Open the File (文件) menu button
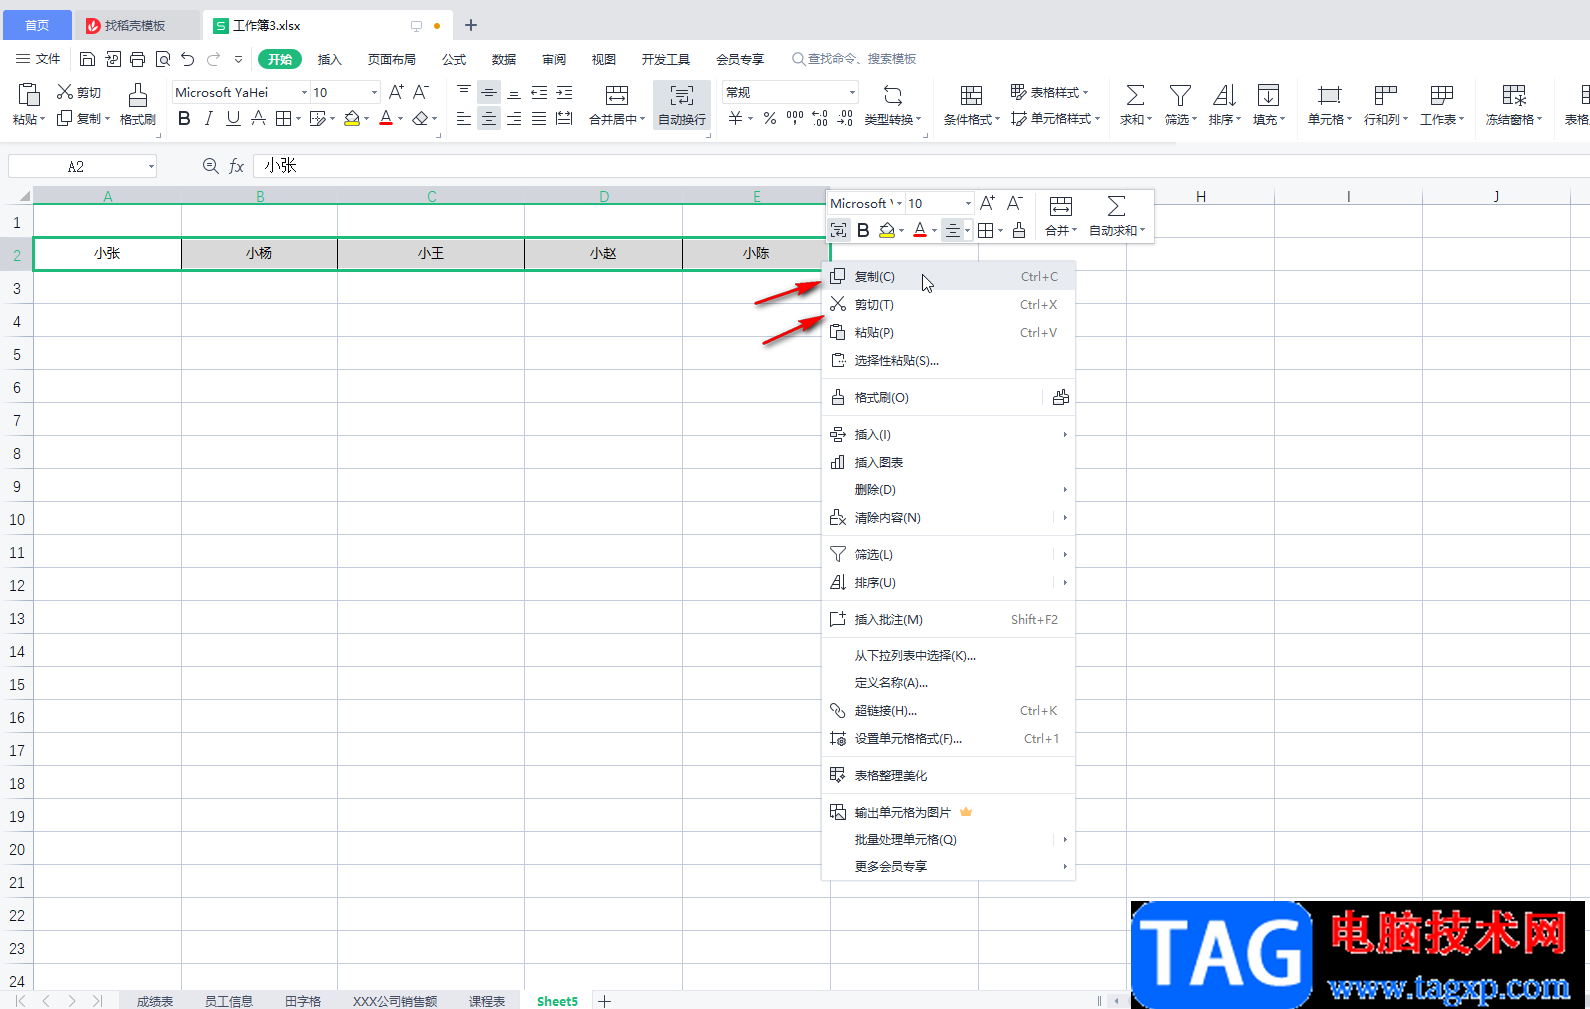 click(38, 59)
